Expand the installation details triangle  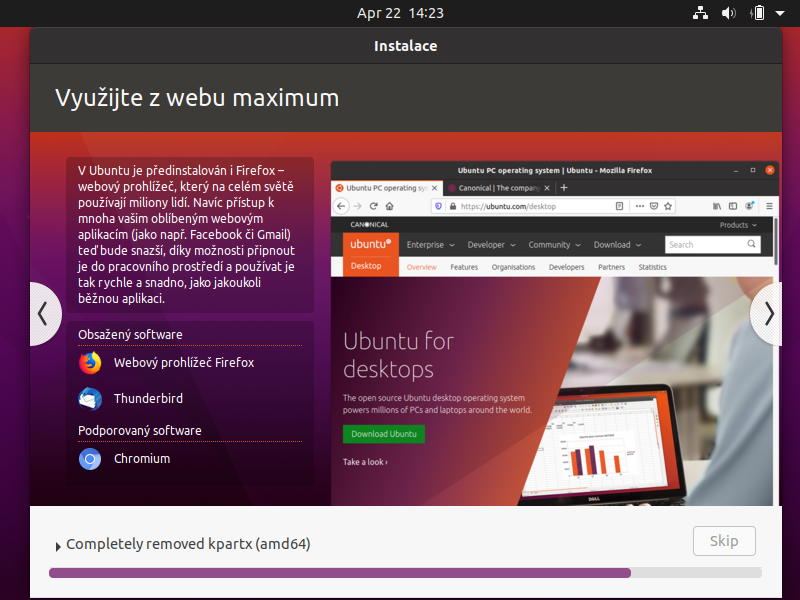(x=58, y=546)
